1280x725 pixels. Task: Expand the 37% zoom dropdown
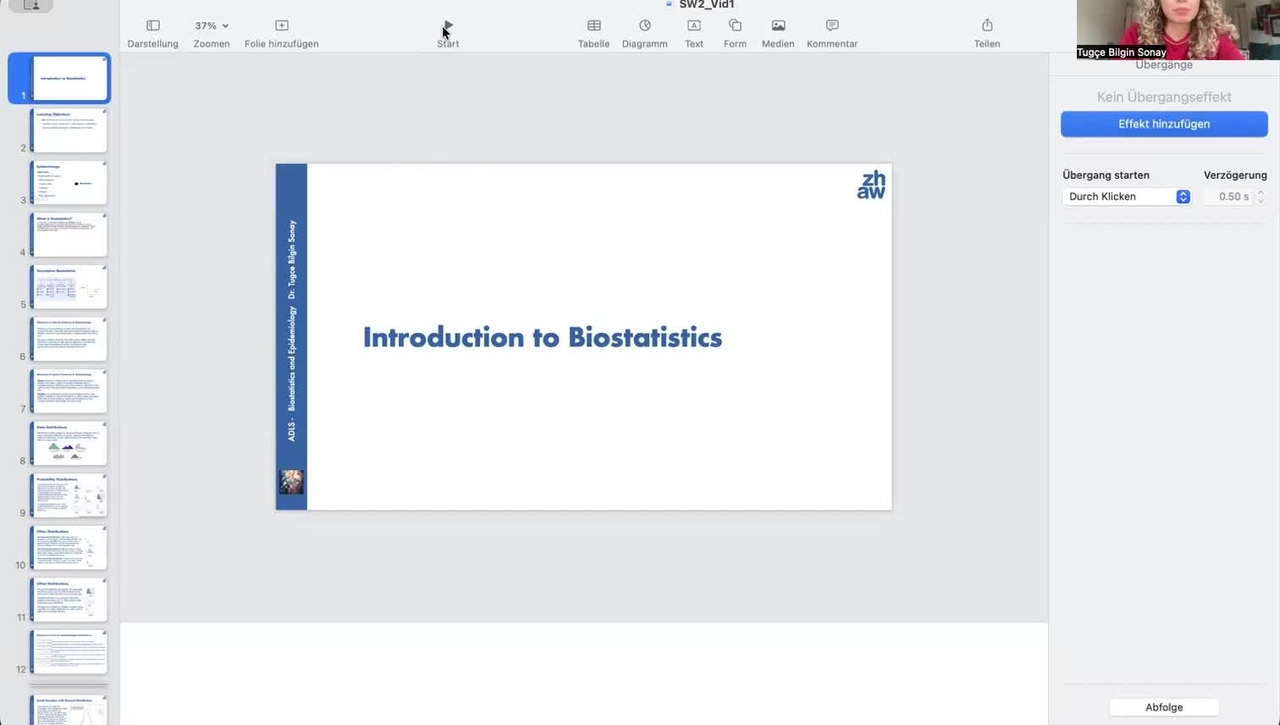[212, 26]
